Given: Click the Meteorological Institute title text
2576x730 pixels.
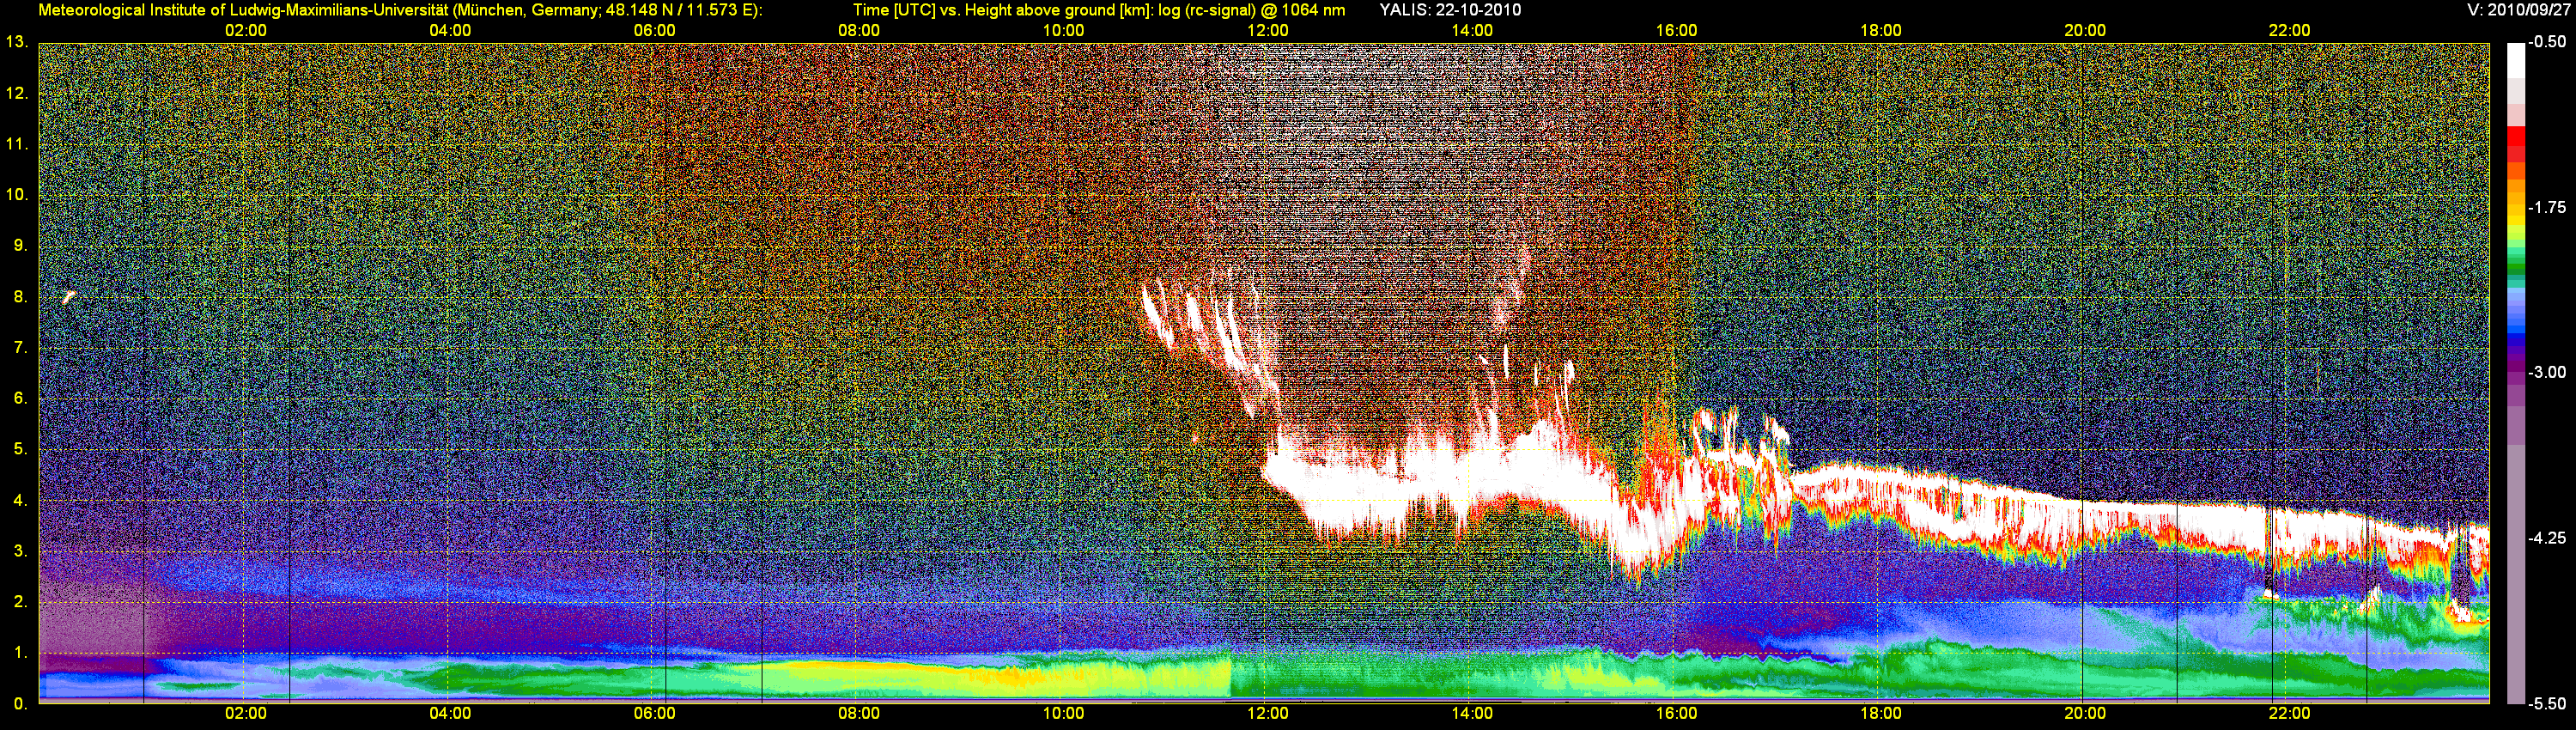Looking at the screenshot, I should pyautogui.click(x=400, y=10).
